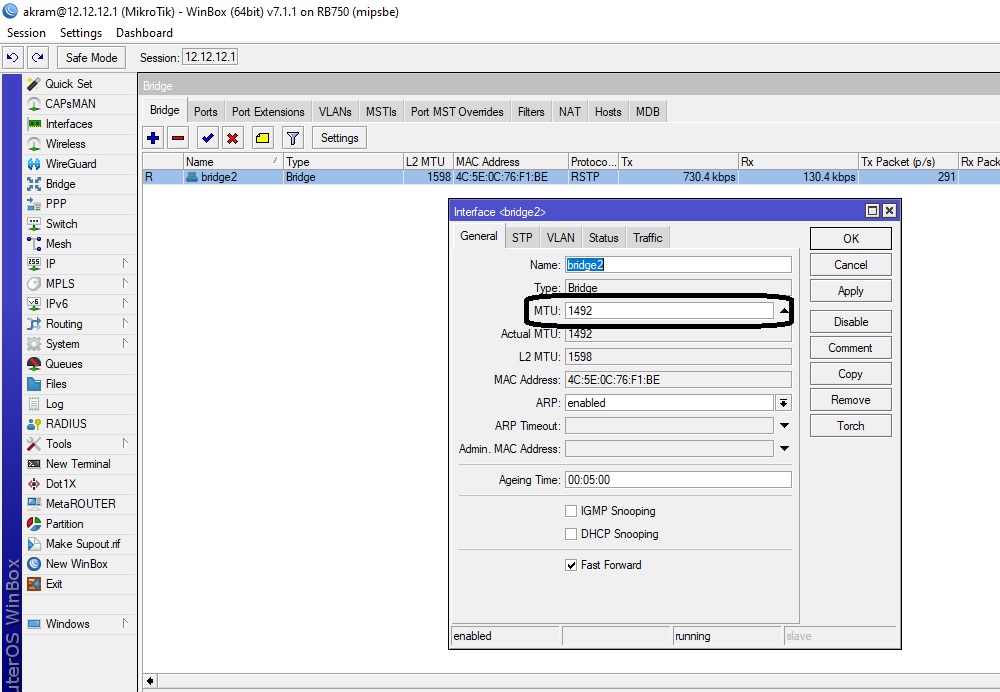Screen dimensions: 1000x692
Task: Click the funnel filter icon
Action: tap(292, 138)
